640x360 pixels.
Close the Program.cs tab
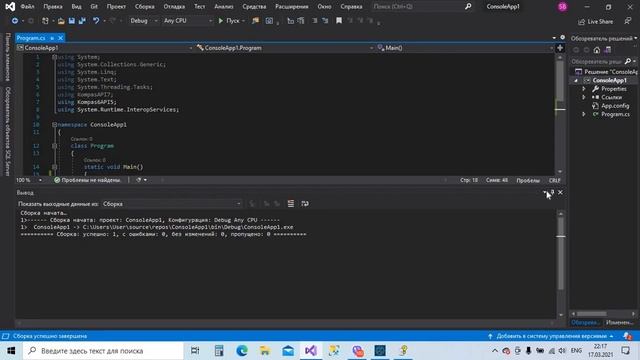click(x=60, y=38)
